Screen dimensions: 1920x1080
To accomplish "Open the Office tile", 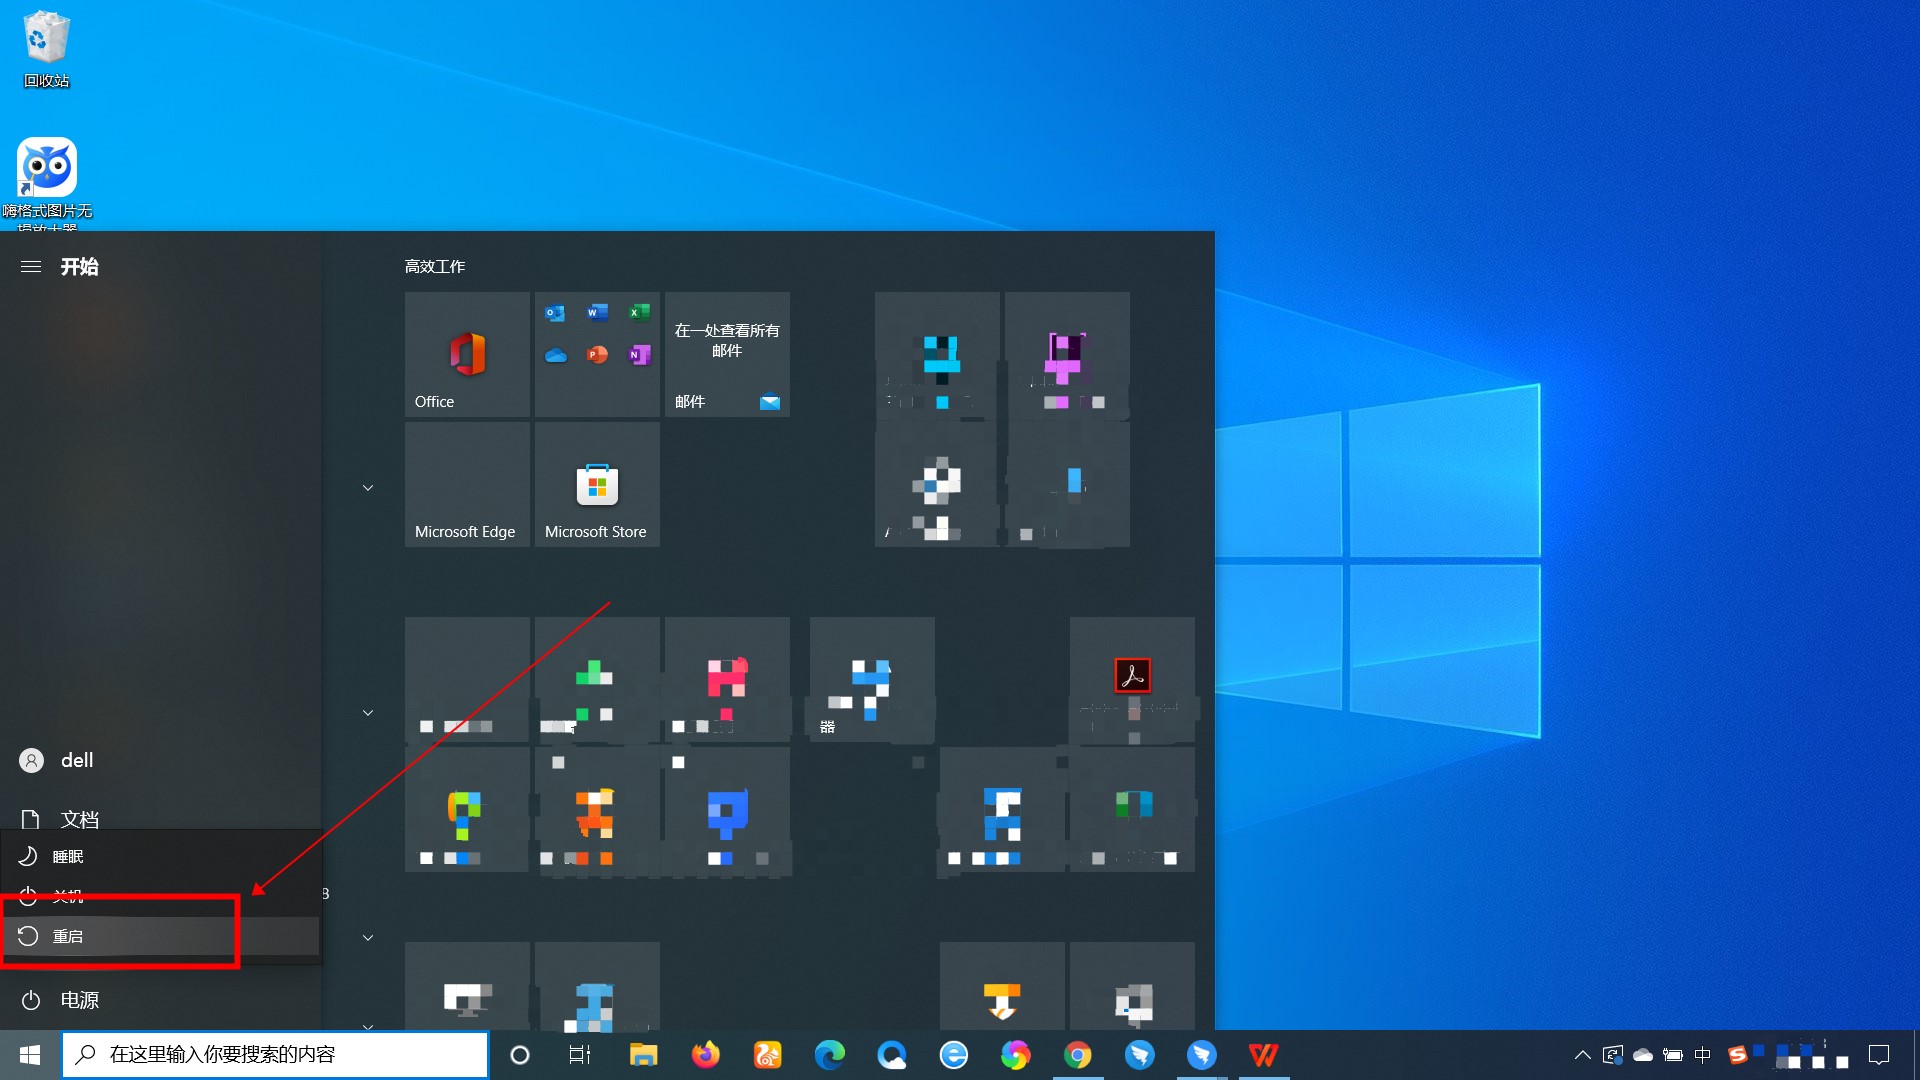I will click(x=467, y=354).
